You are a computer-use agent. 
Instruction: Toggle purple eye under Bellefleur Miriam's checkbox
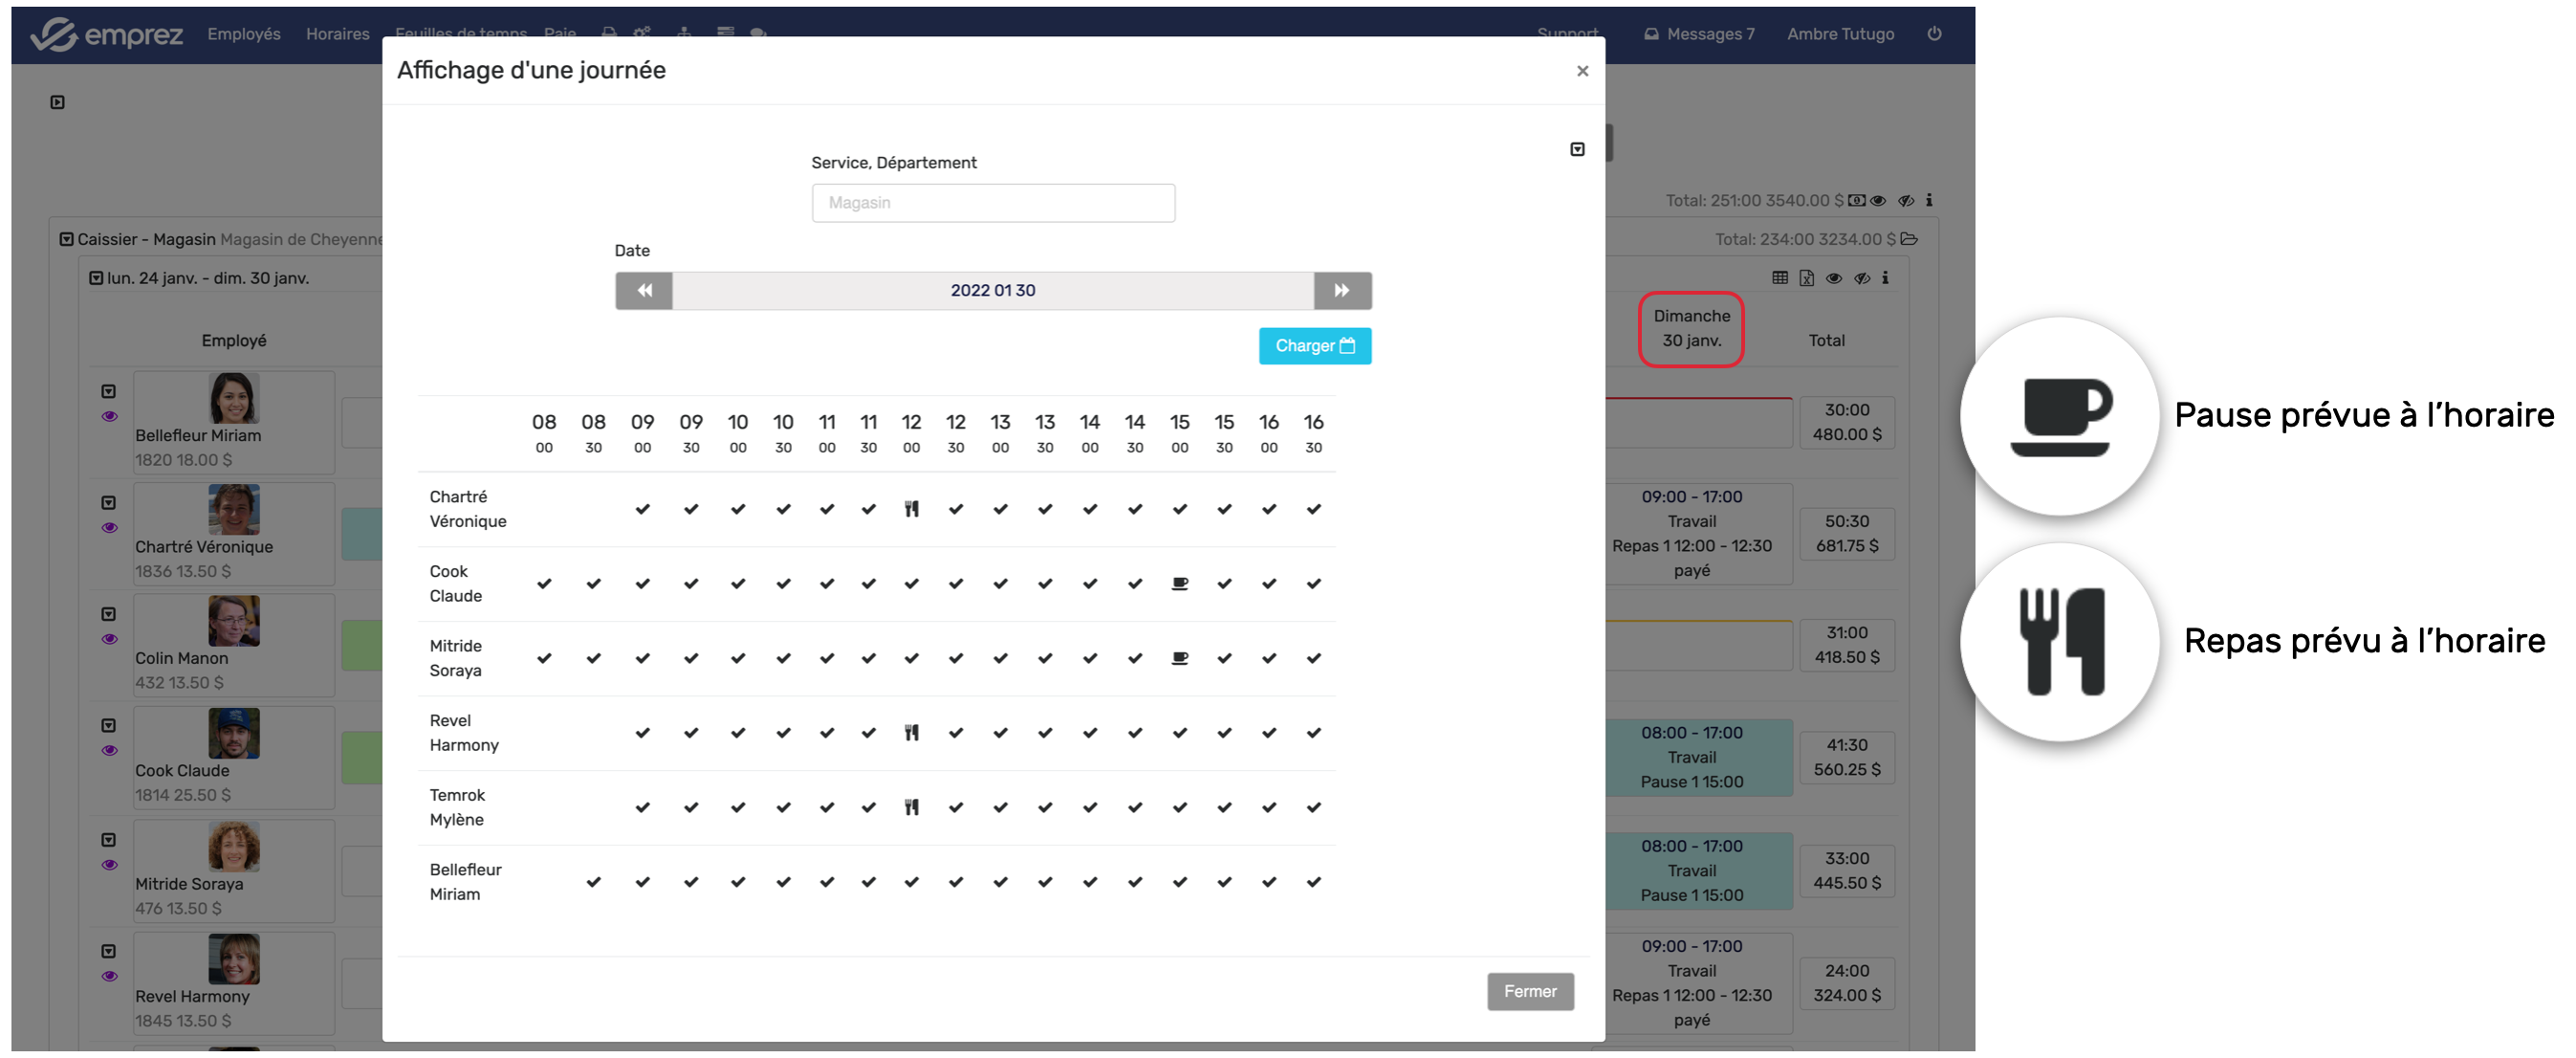point(109,416)
